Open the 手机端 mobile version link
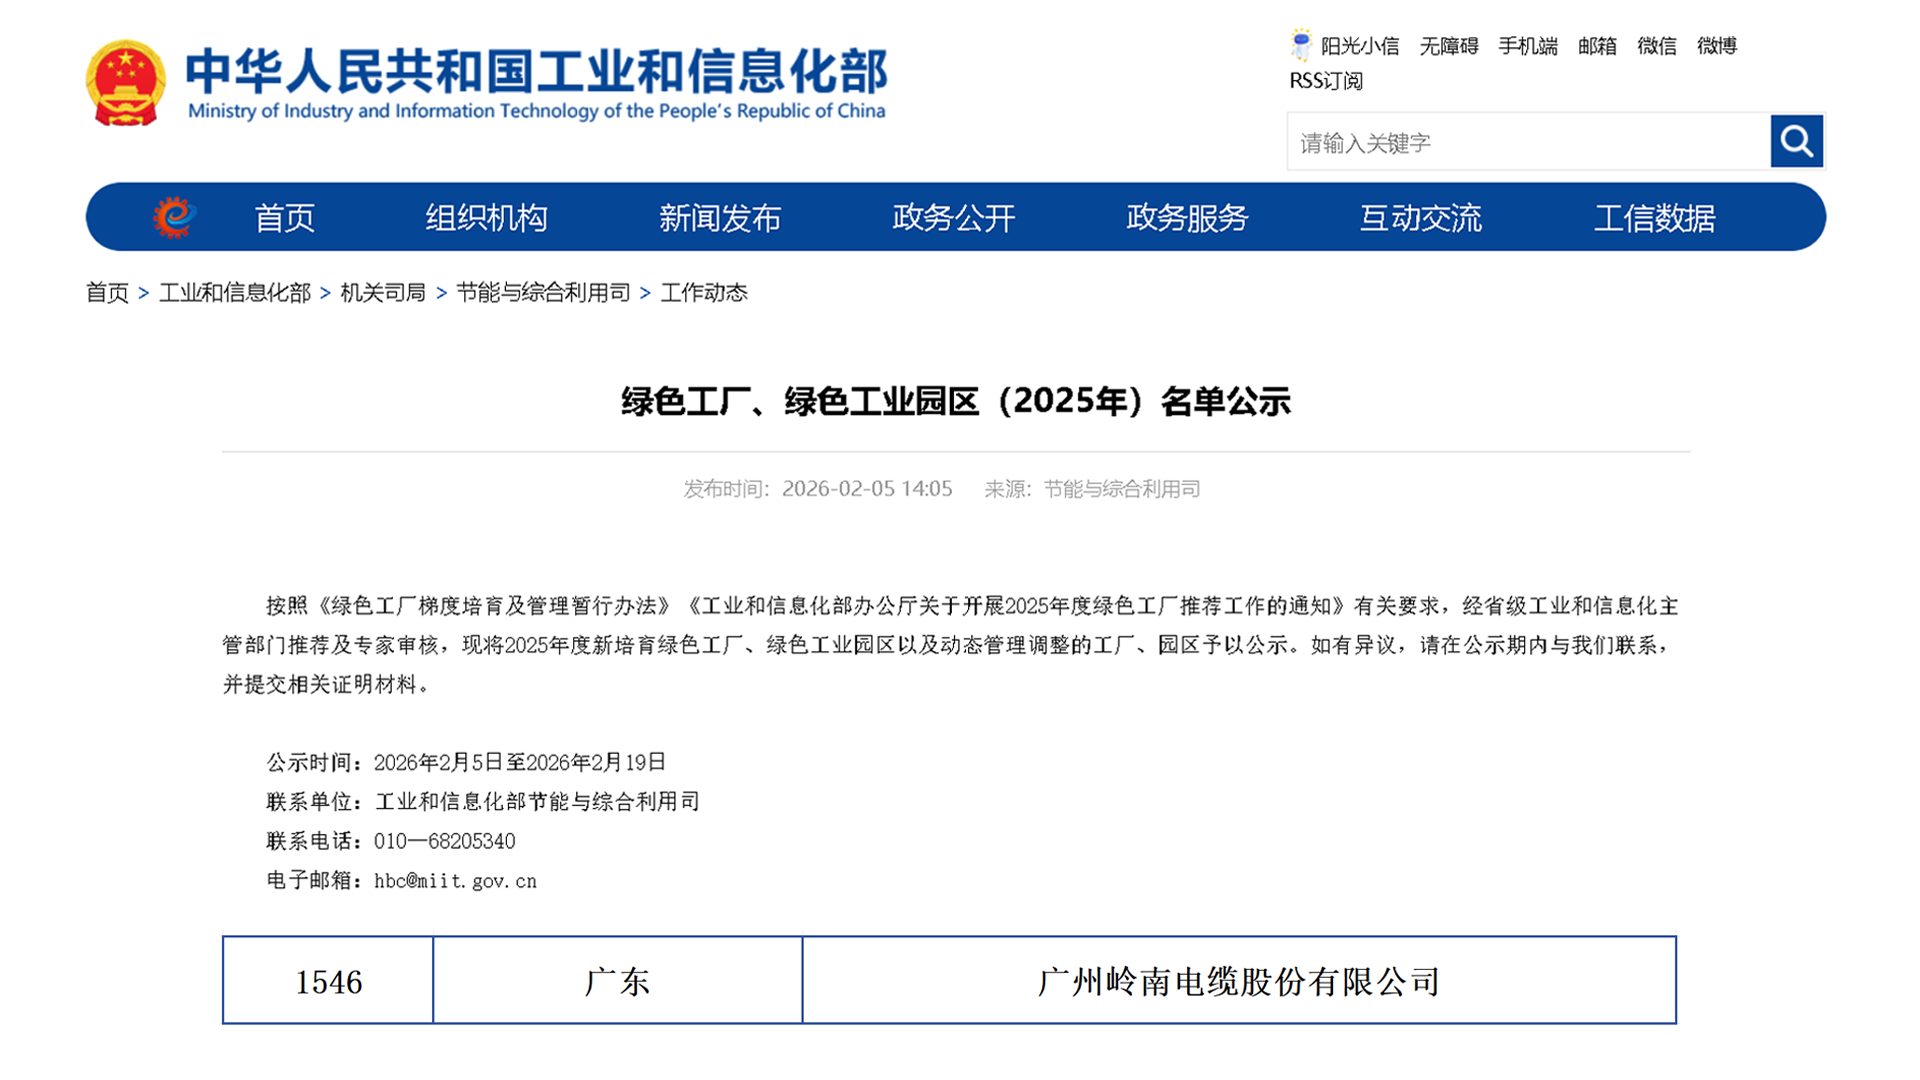1920x1080 pixels. coord(1526,47)
